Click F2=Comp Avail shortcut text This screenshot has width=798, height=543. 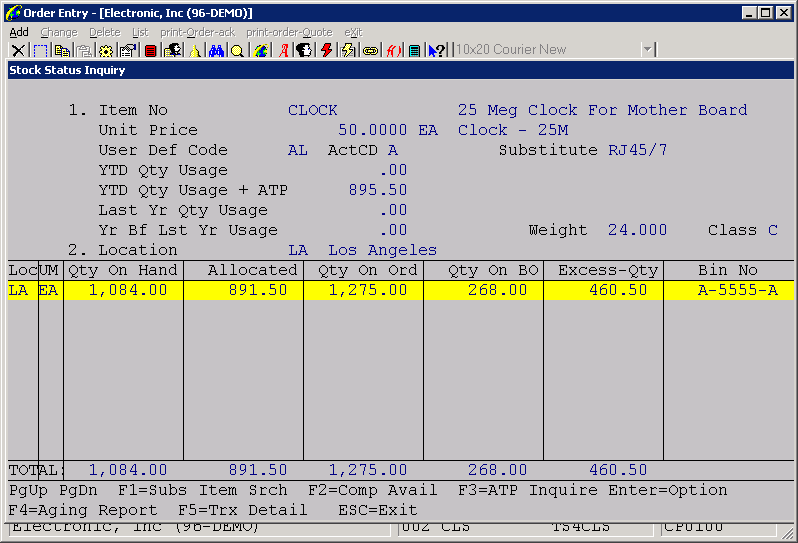[373, 490]
